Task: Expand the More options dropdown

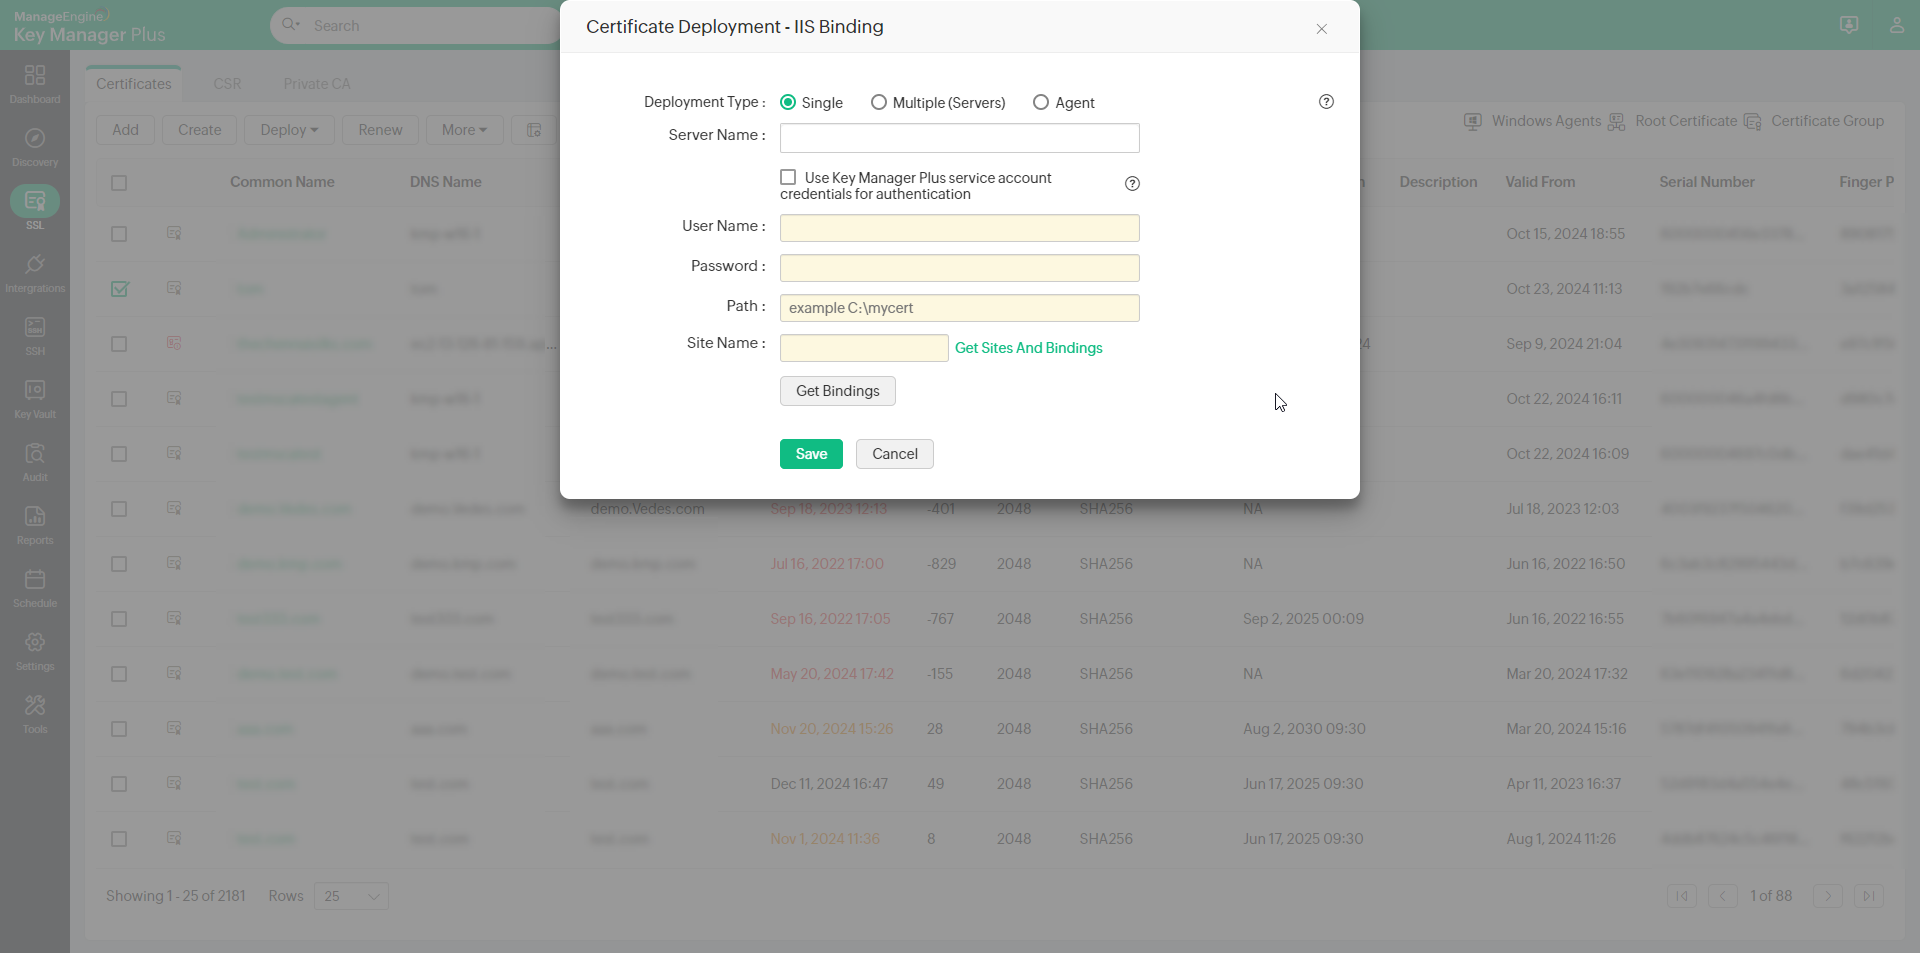Action: [463, 130]
